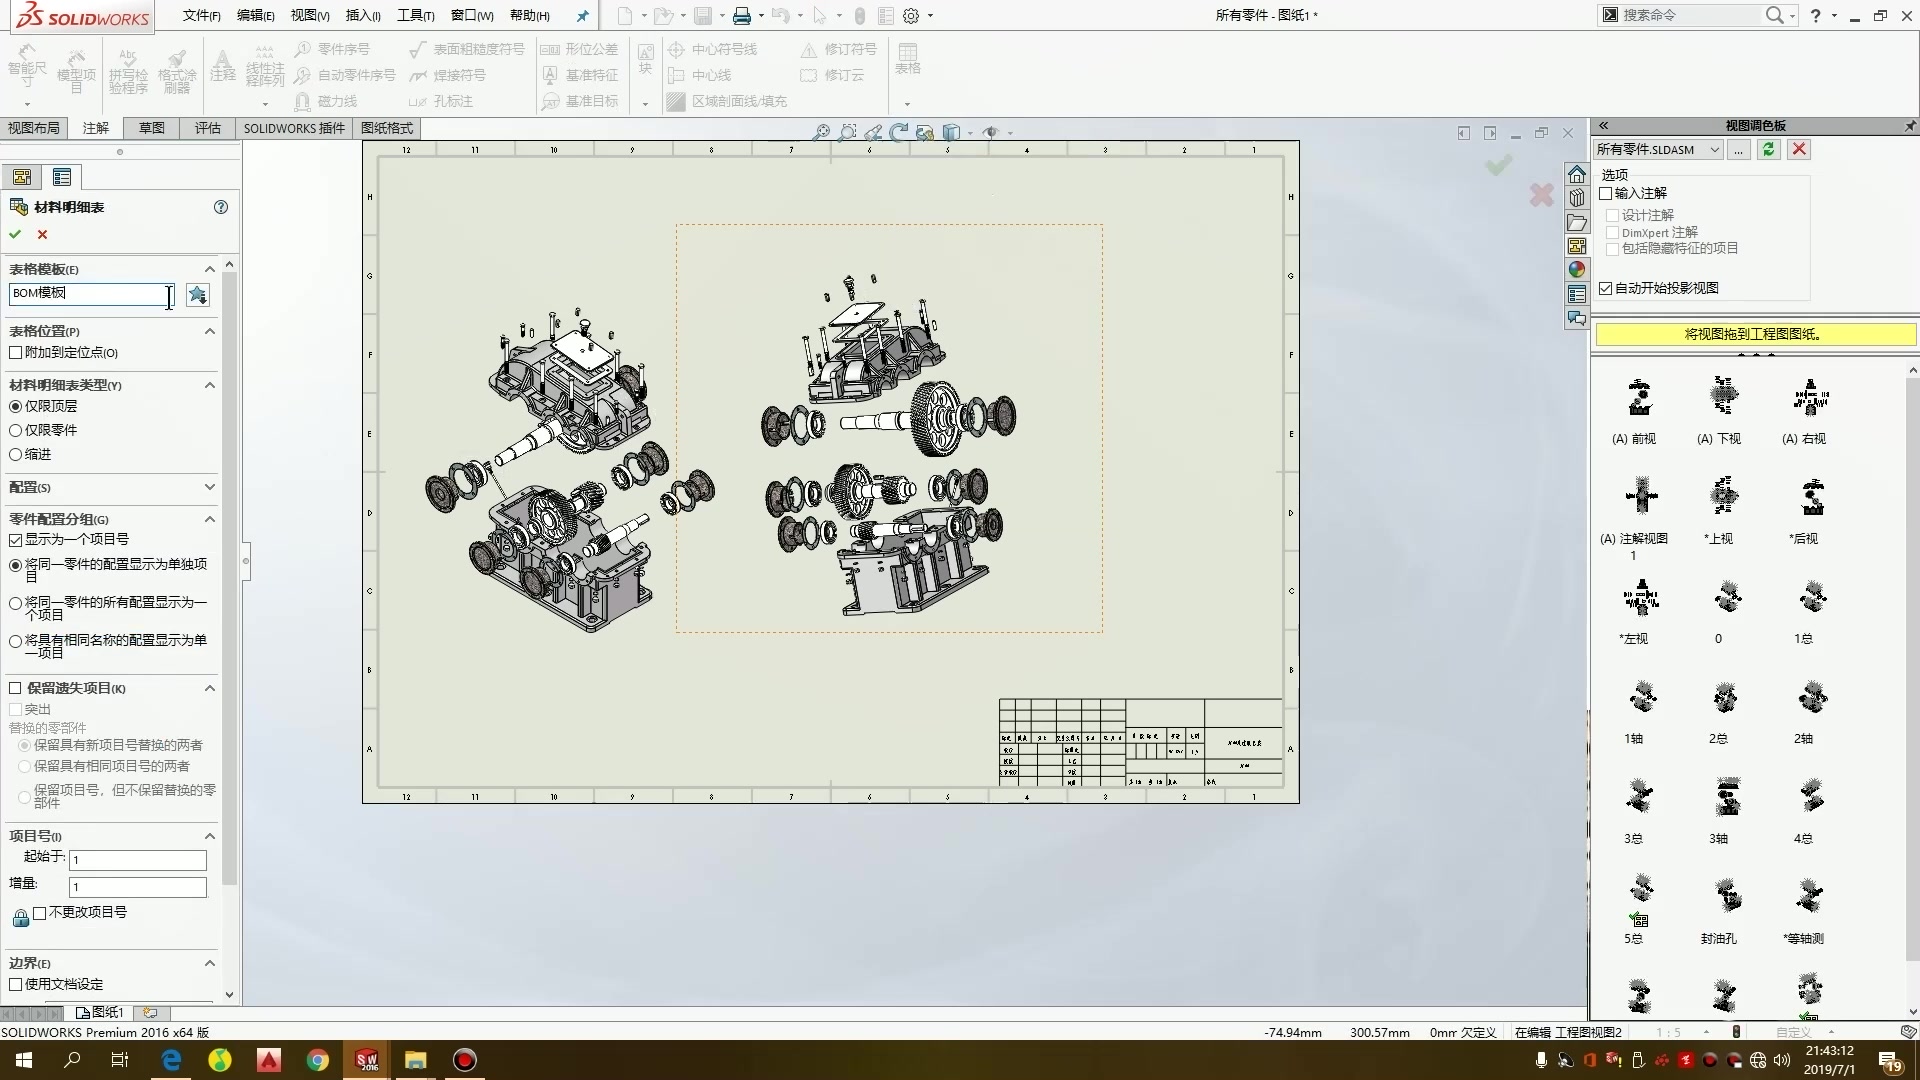The image size is (1920, 1080).
Task: Collapse 边界 section
Action: [x=210, y=963]
